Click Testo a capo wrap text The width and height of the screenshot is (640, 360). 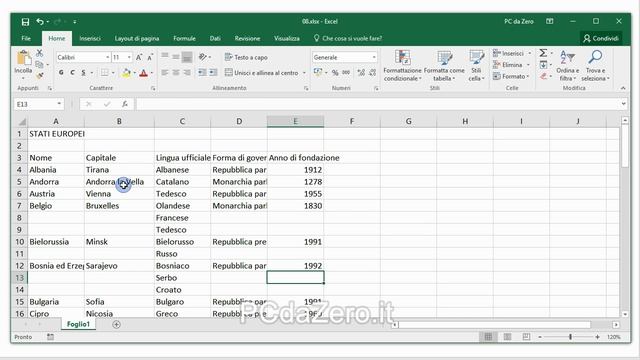246,58
